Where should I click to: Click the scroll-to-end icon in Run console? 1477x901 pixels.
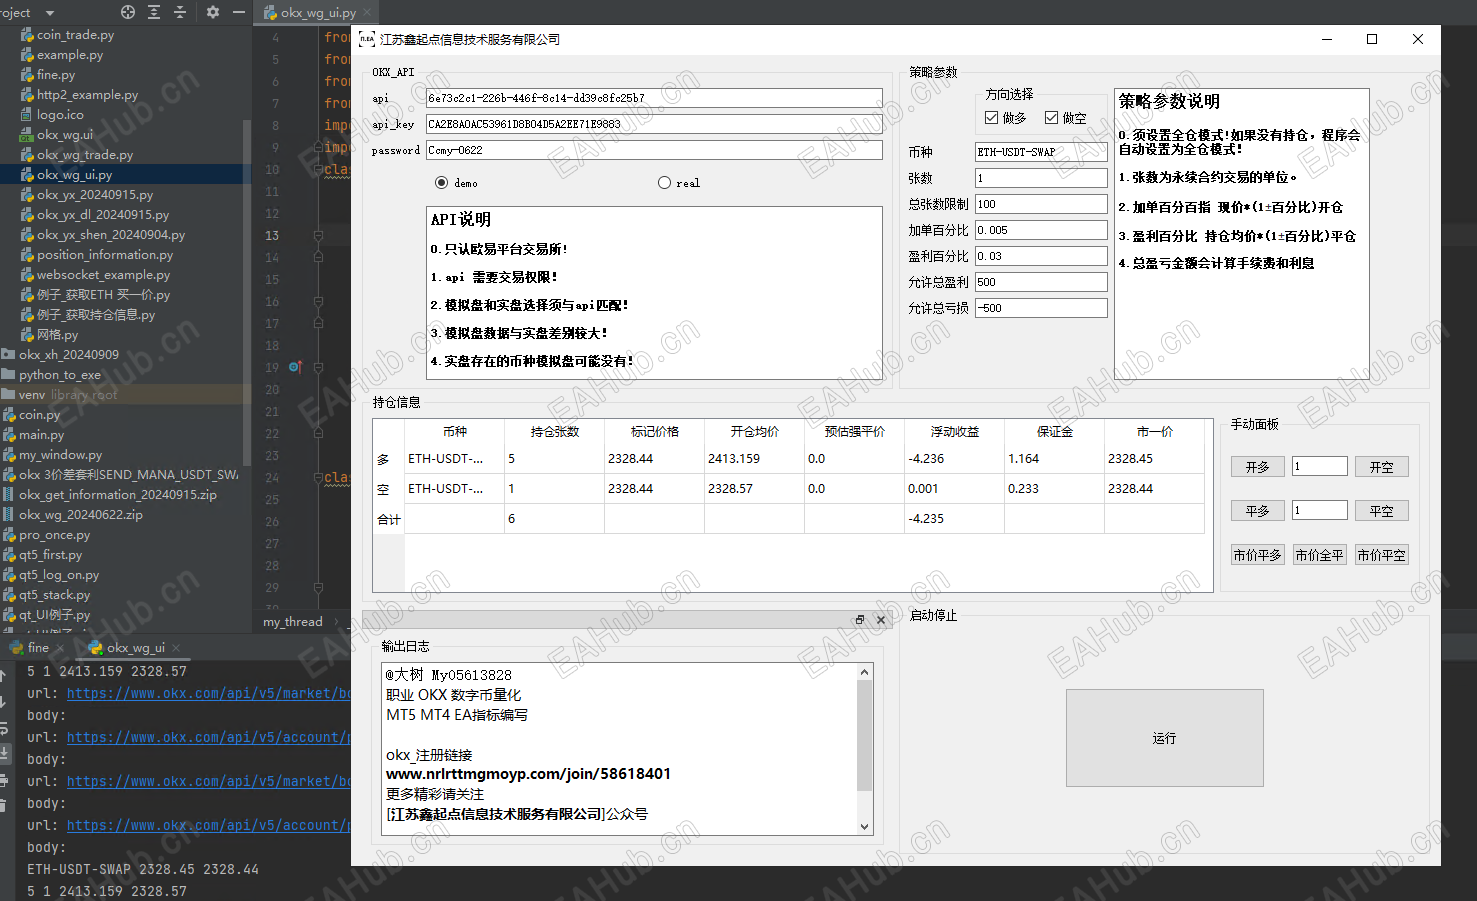(4, 753)
